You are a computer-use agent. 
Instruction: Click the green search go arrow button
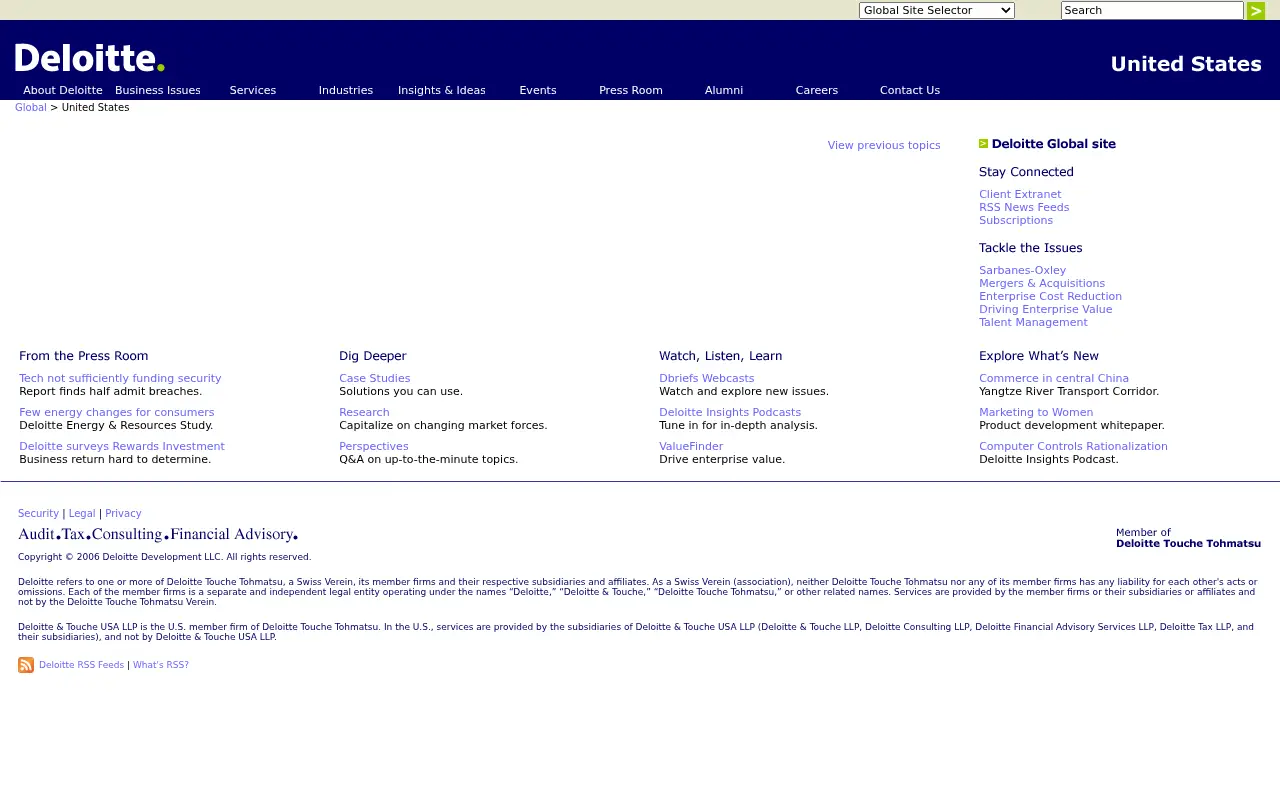tap(1256, 11)
